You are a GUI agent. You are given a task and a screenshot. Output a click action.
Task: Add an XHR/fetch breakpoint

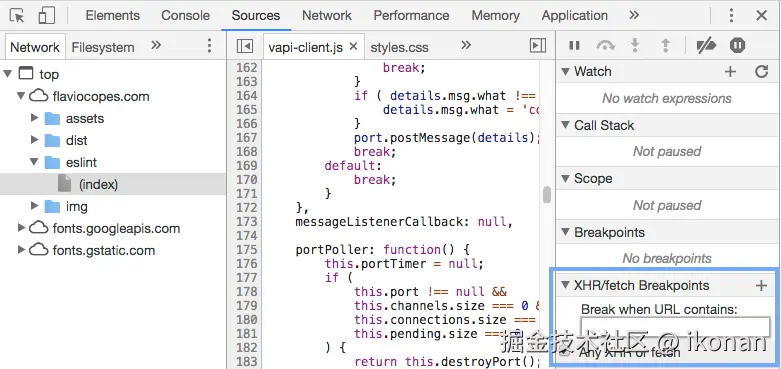point(761,286)
